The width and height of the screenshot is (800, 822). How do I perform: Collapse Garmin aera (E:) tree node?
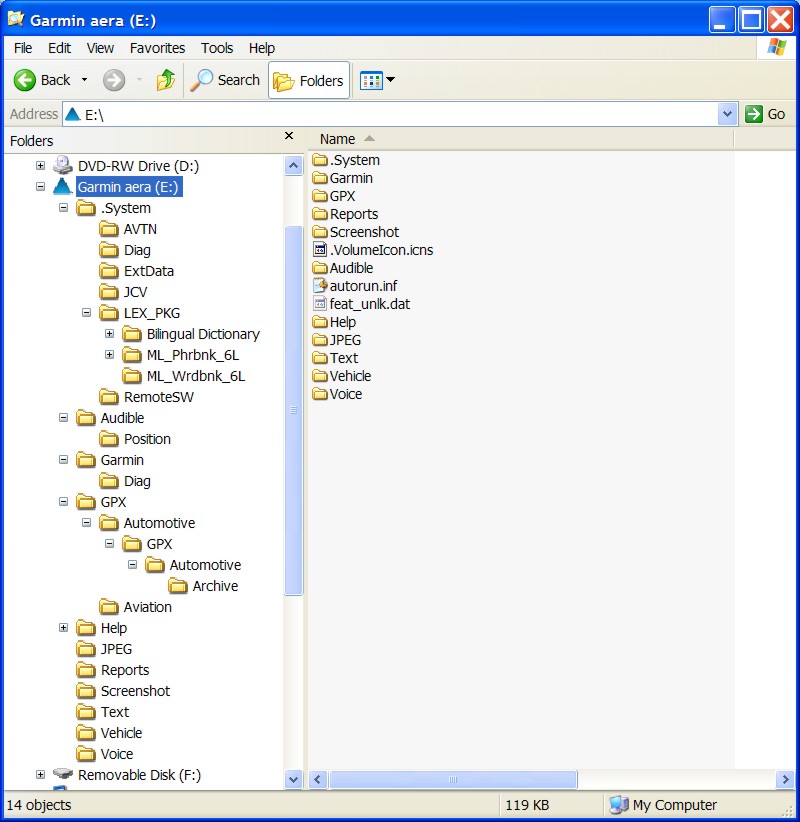[40, 187]
